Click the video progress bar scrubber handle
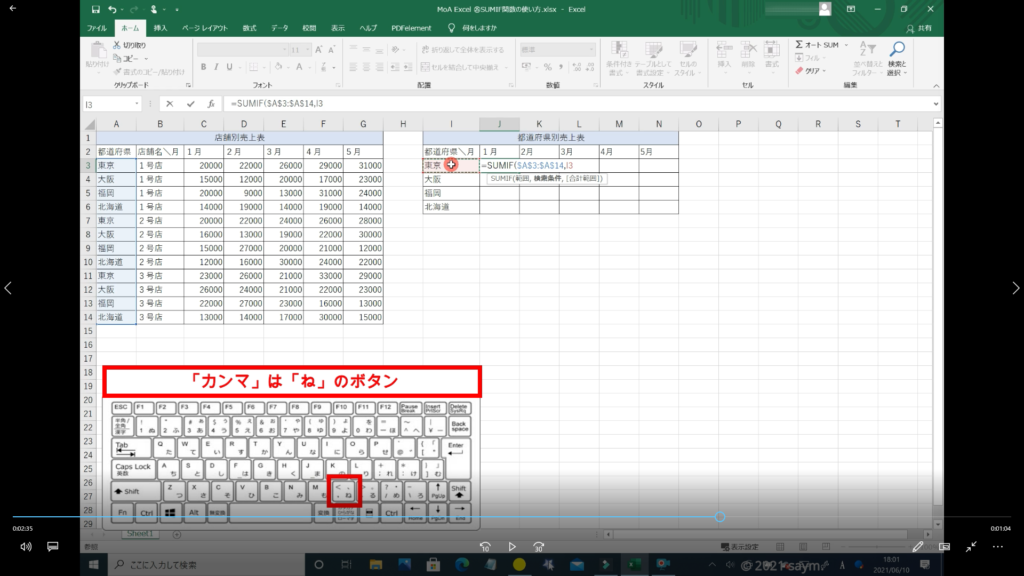1024x576 pixels. tap(720, 517)
